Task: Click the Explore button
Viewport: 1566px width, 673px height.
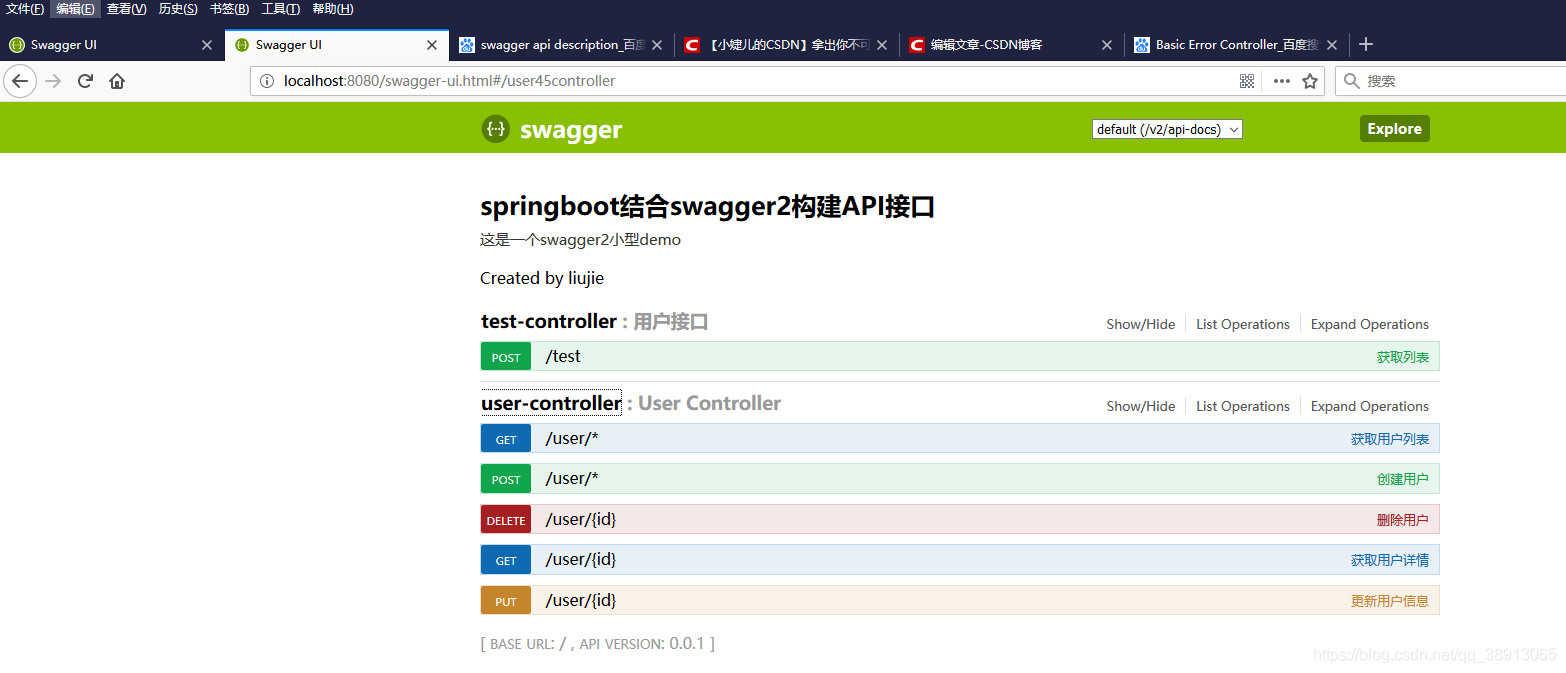Action: (1394, 128)
